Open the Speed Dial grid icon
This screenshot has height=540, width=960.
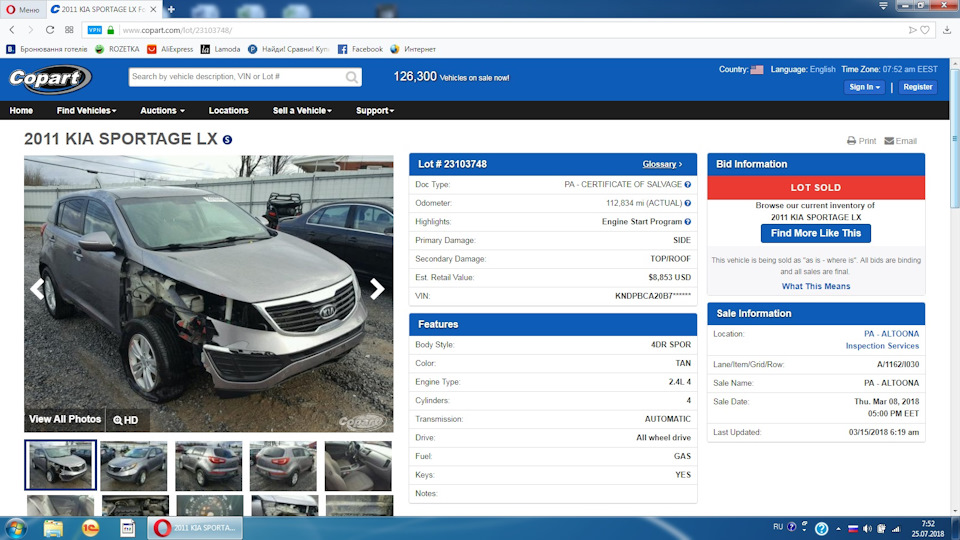69,29
